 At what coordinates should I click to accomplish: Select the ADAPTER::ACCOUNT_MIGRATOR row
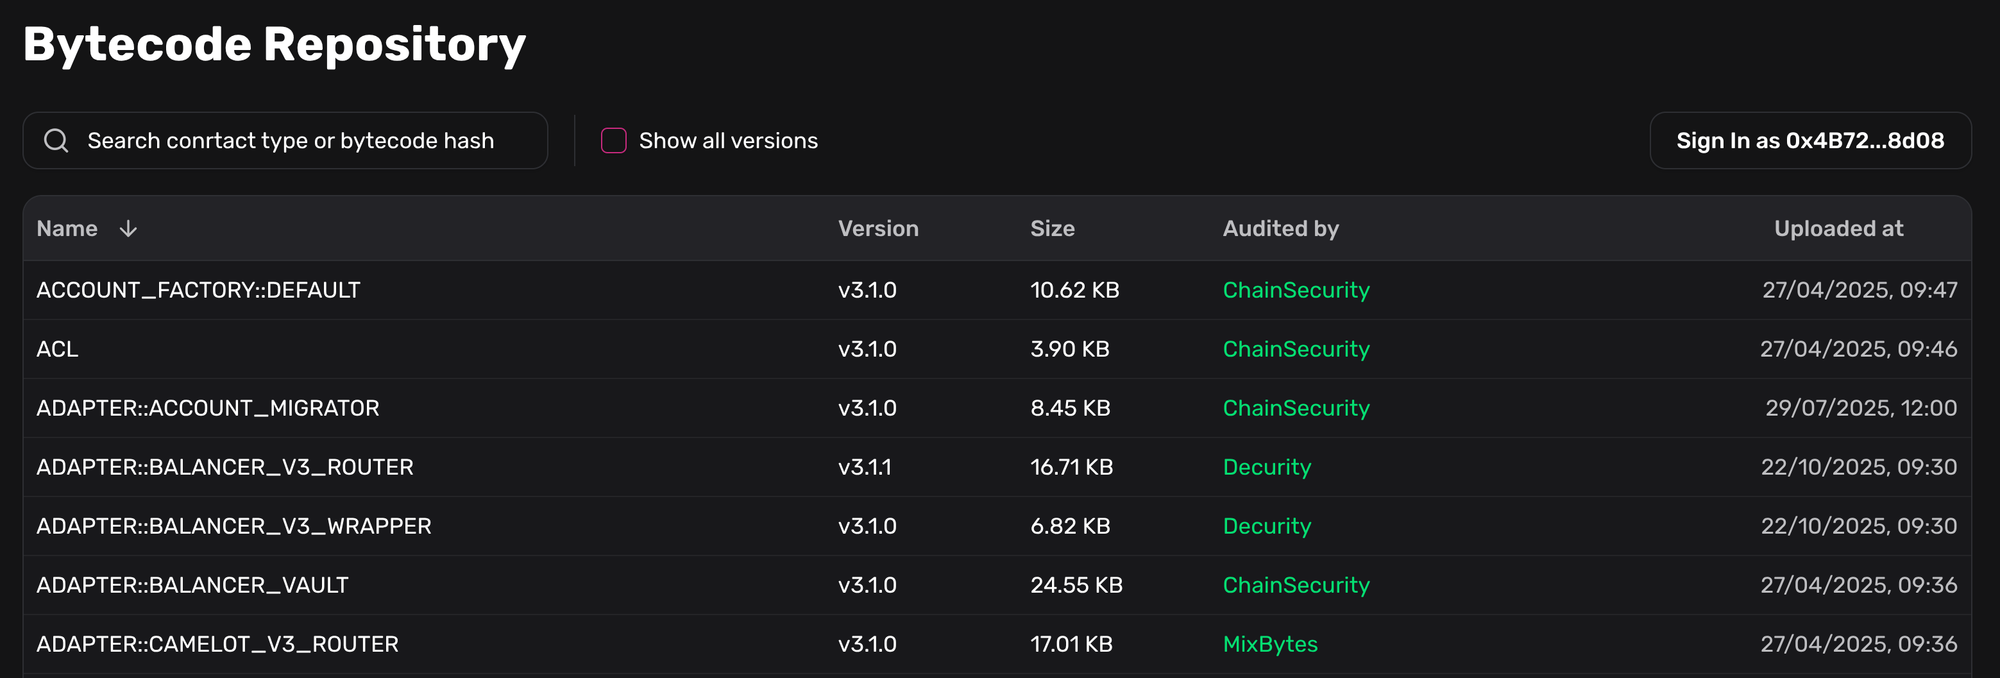(x=208, y=408)
